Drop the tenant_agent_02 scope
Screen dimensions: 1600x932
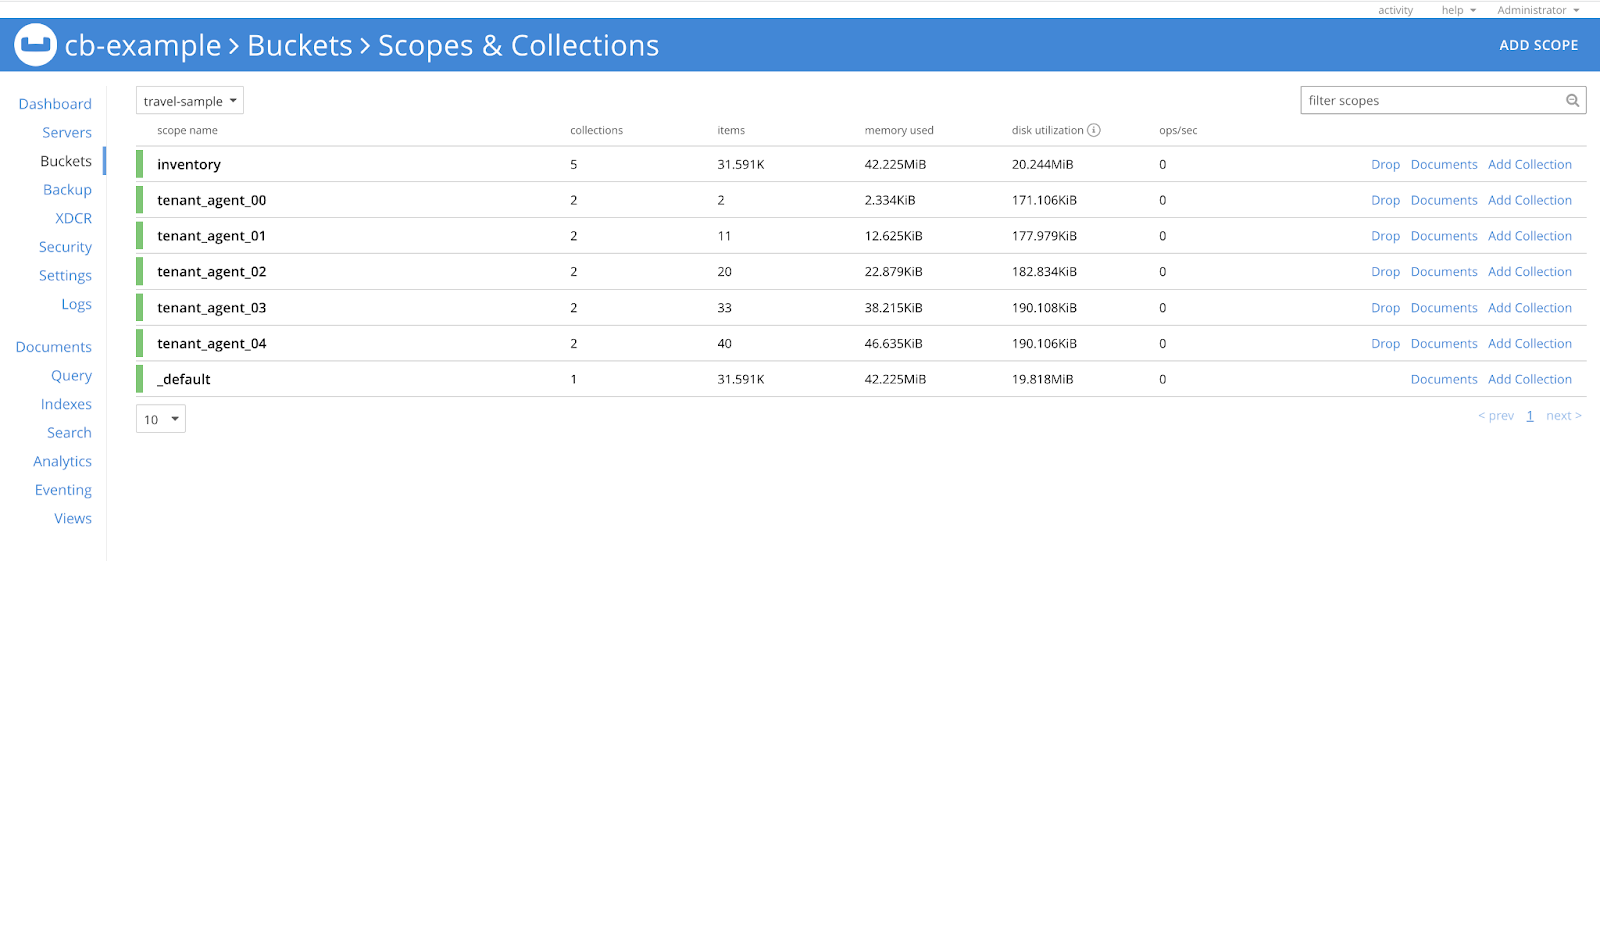point(1385,271)
